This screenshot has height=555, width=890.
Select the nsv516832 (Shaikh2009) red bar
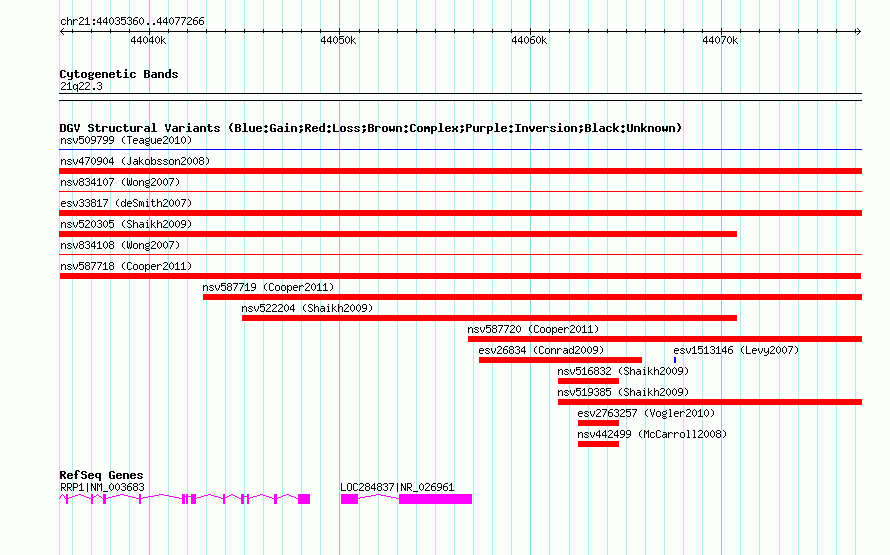click(588, 381)
